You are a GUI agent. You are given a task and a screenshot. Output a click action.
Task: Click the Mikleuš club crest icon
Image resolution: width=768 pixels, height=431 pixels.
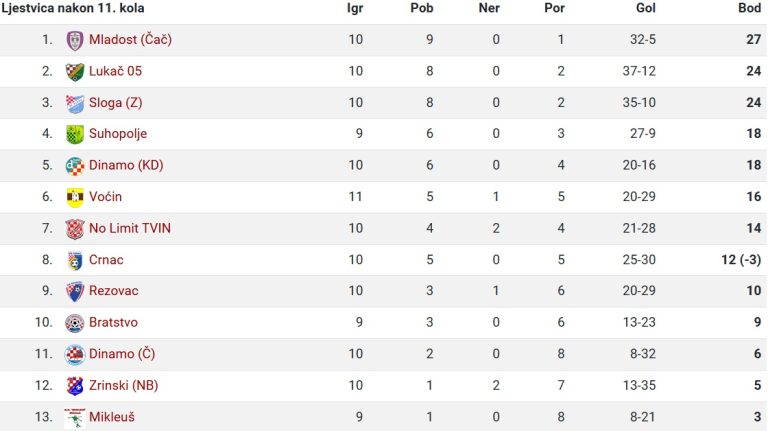(x=74, y=417)
